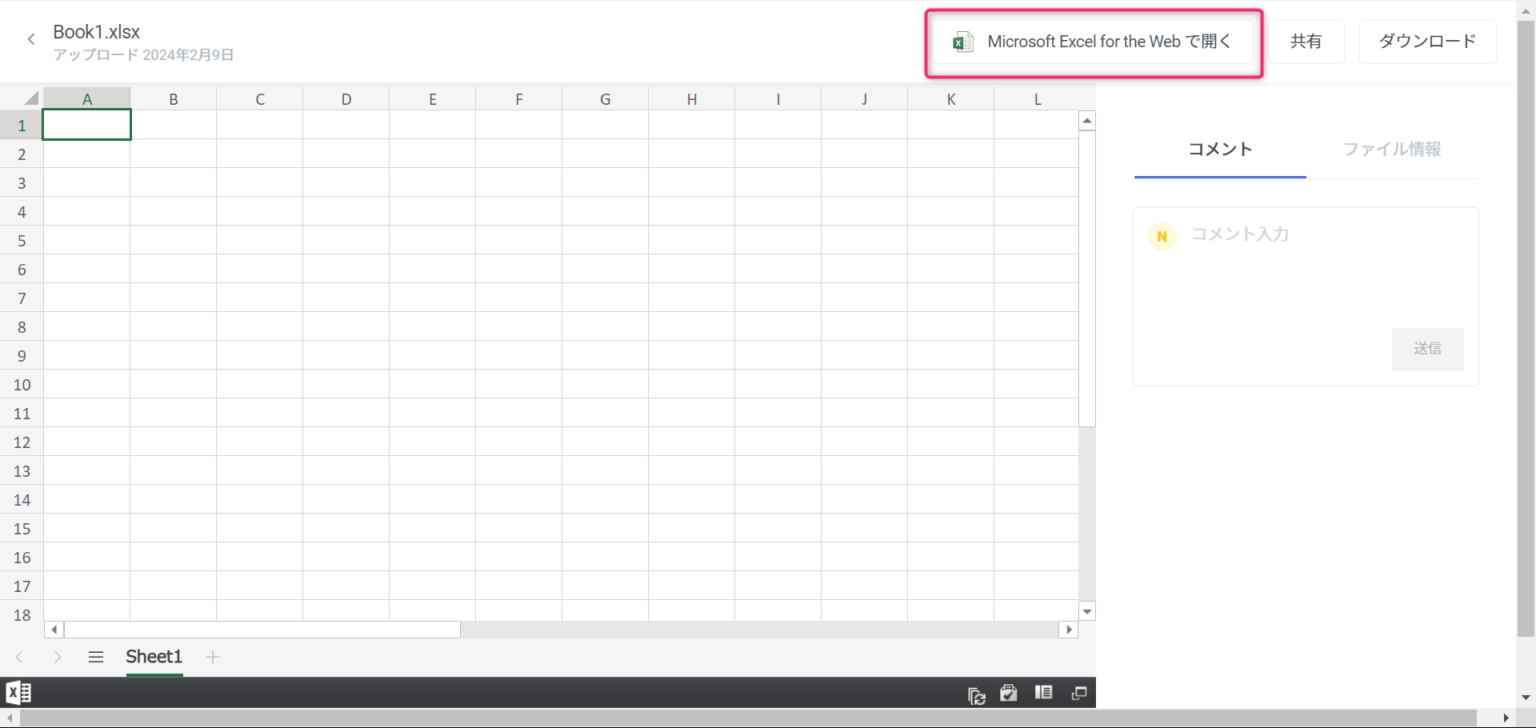The image size is (1536, 728).
Task: Click the 共有 button
Action: (x=1307, y=41)
